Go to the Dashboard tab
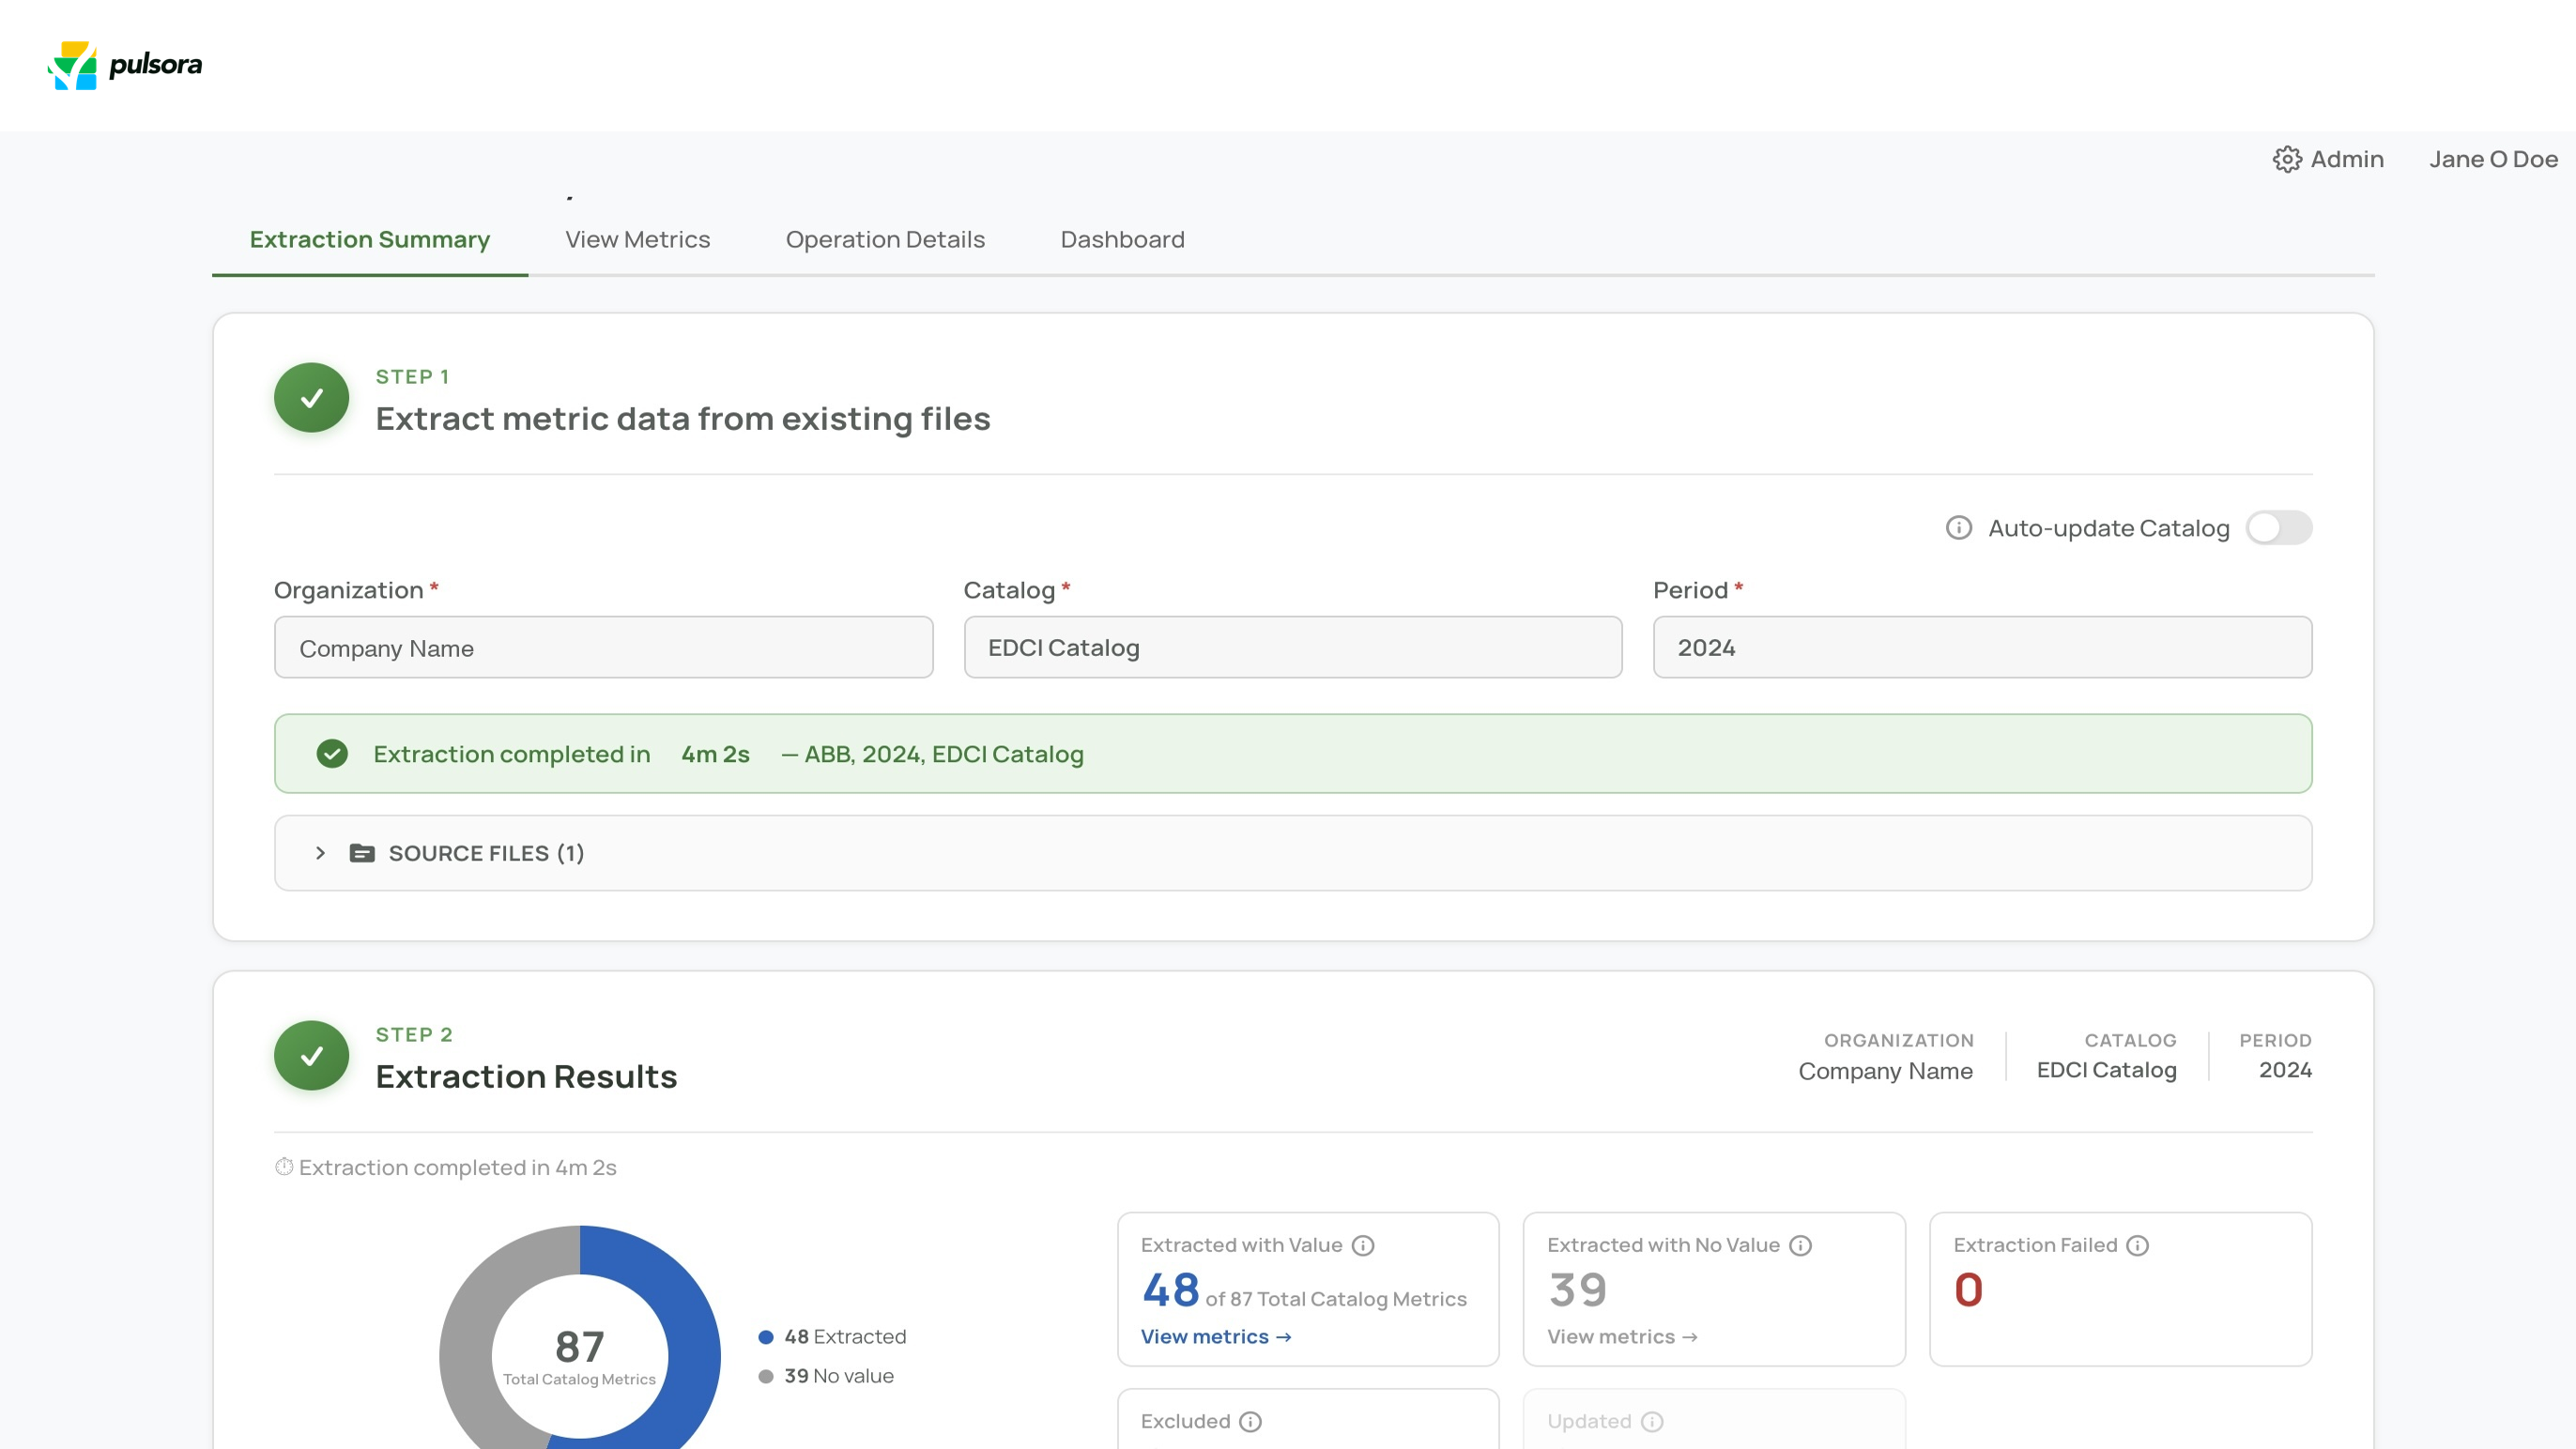Screen dimensions: 2576x1449 (1122, 240)
